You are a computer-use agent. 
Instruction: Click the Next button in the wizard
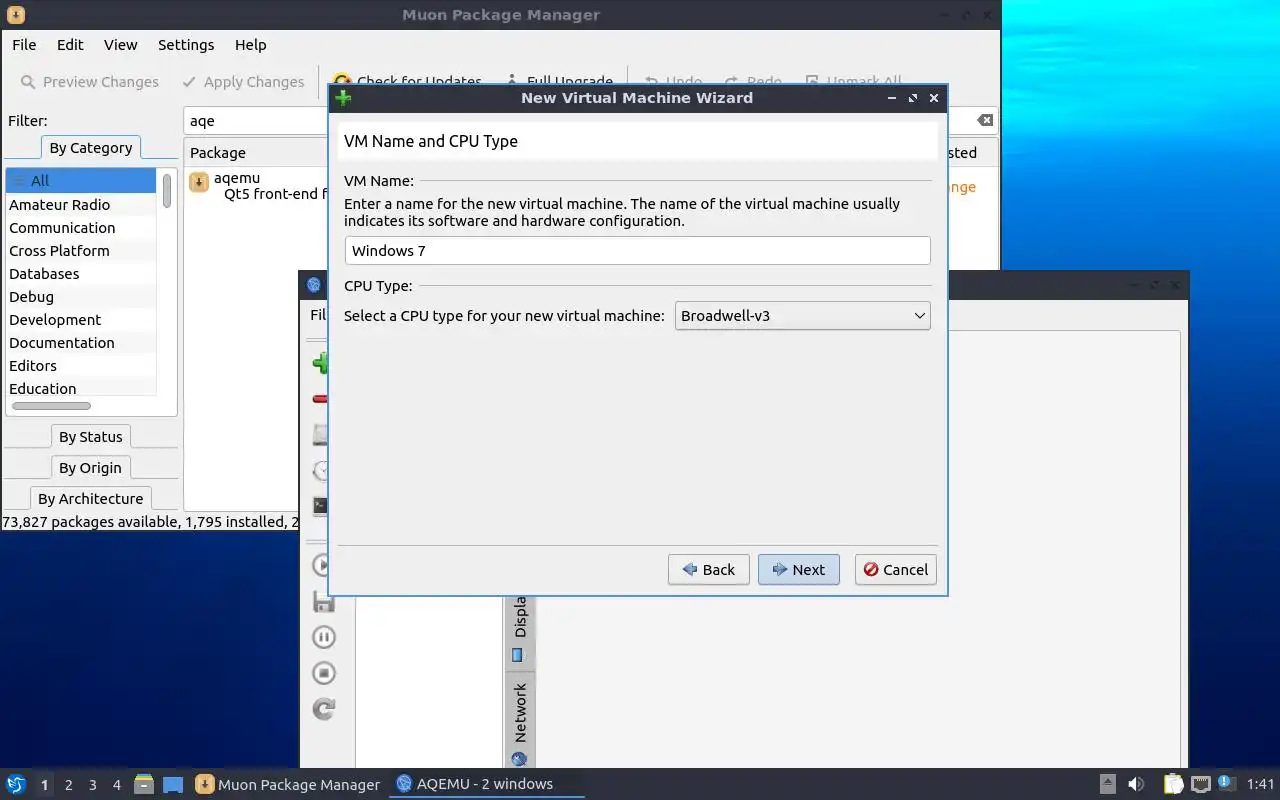[799, 570]
